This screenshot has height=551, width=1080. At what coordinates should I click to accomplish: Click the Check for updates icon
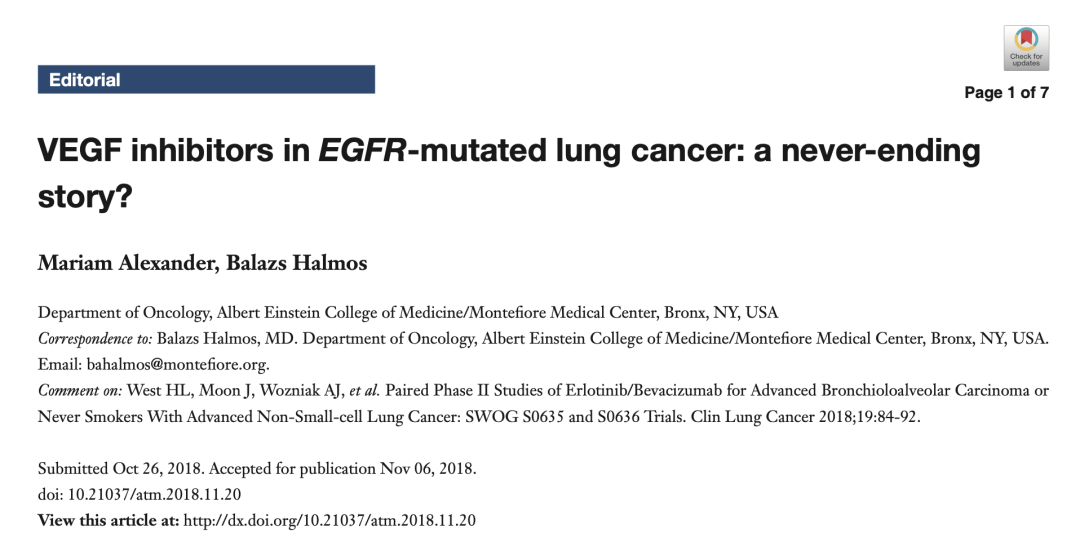point(1026,46)
